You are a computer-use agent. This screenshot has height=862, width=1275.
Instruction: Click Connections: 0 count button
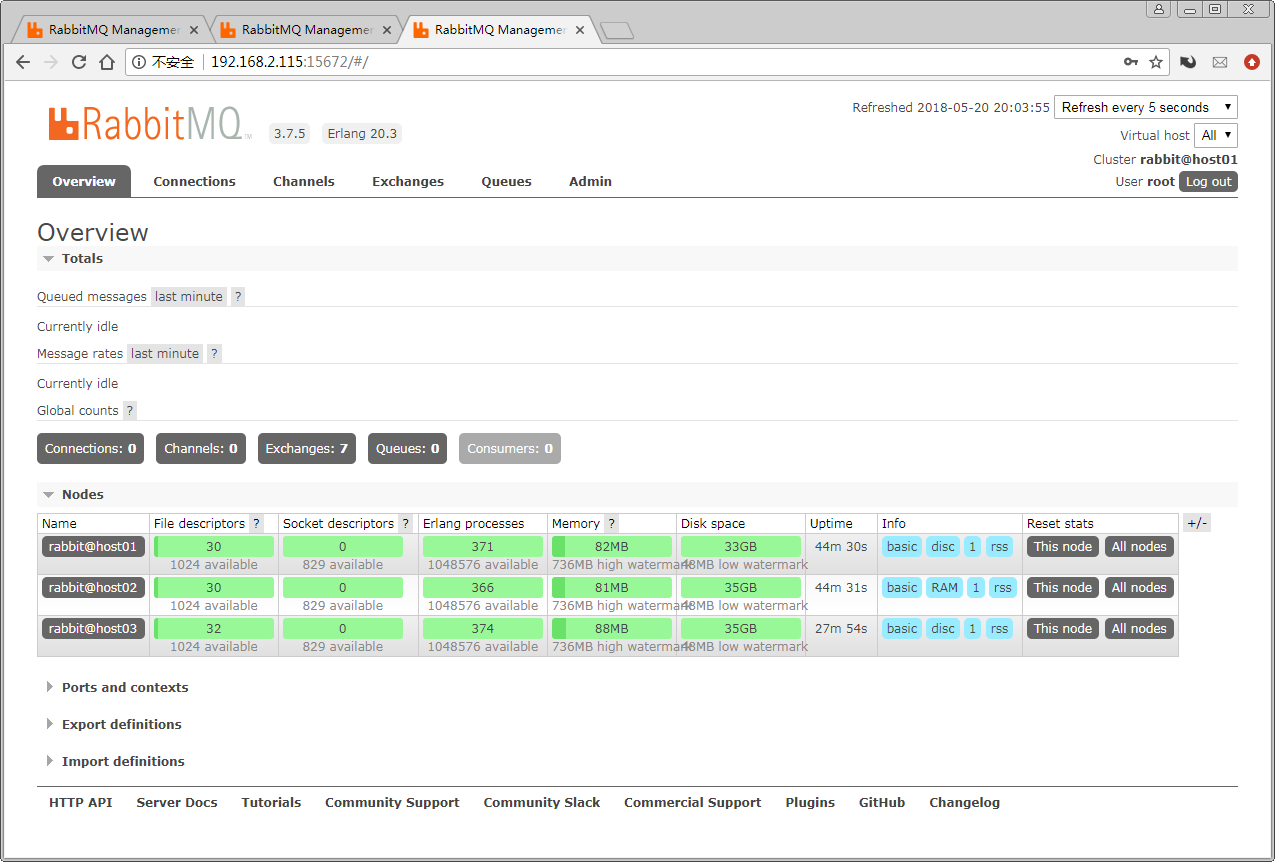(90, 449)
